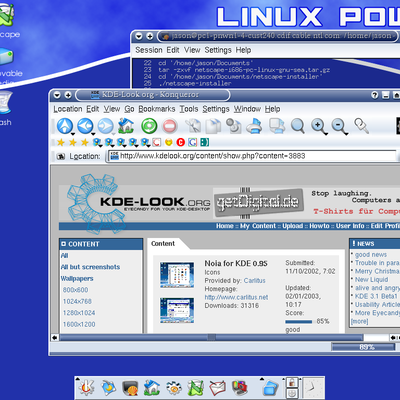Launch Konsole shell icon from the panel

point(130,388)
